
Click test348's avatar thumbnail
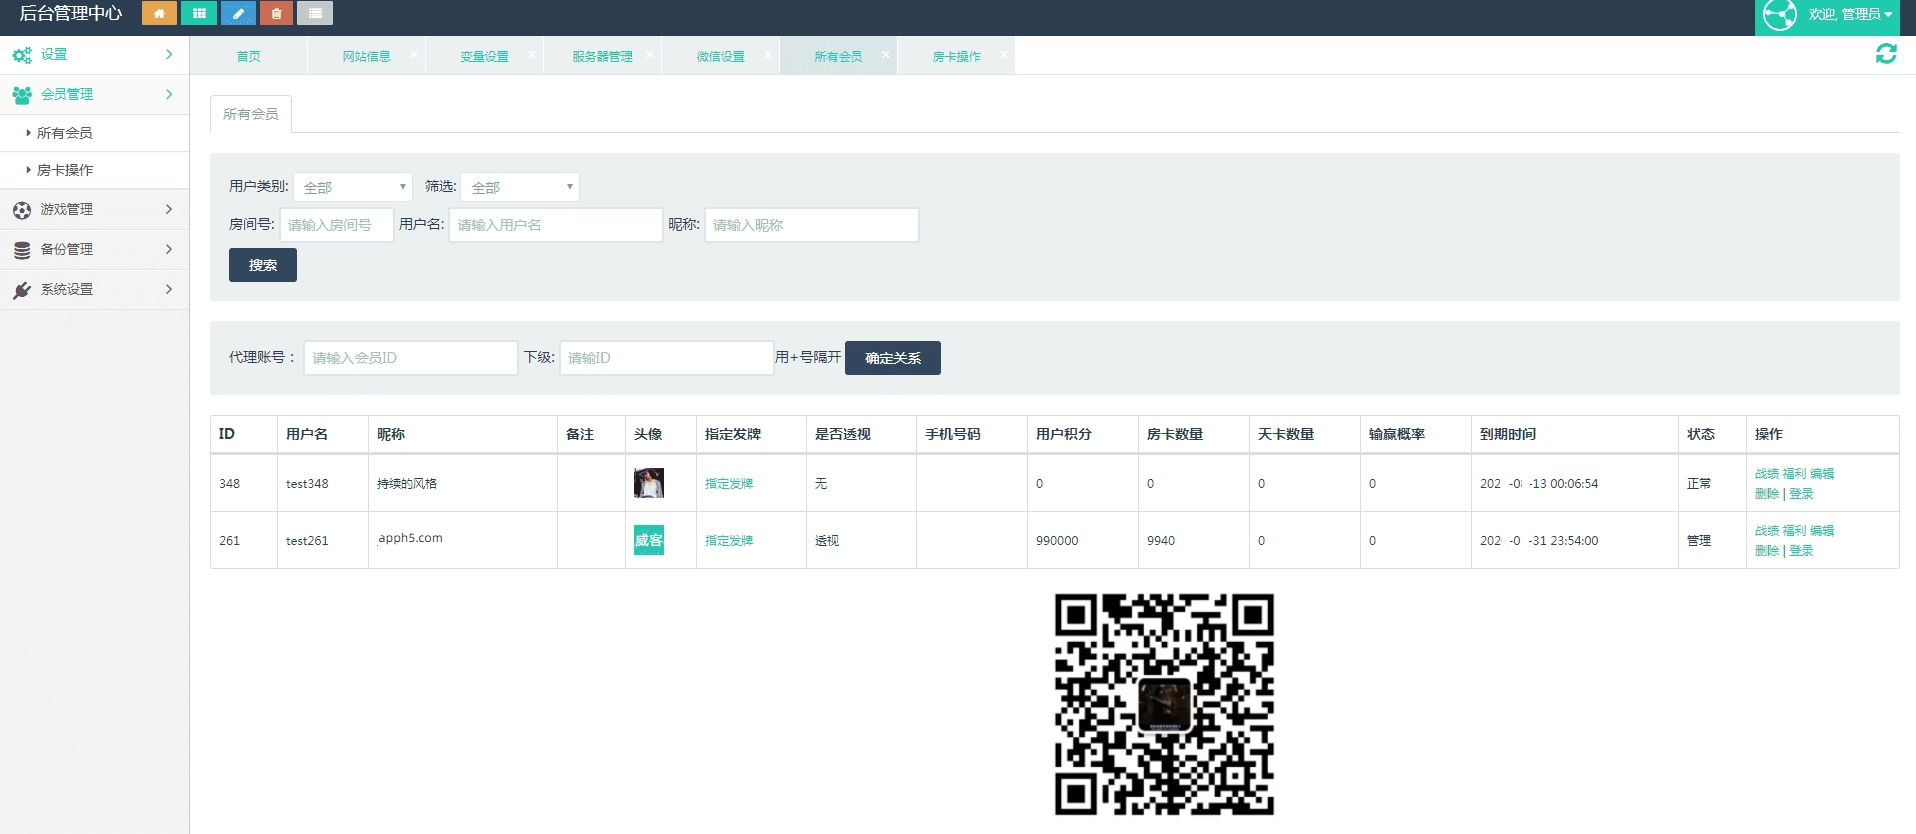[649, 483]
